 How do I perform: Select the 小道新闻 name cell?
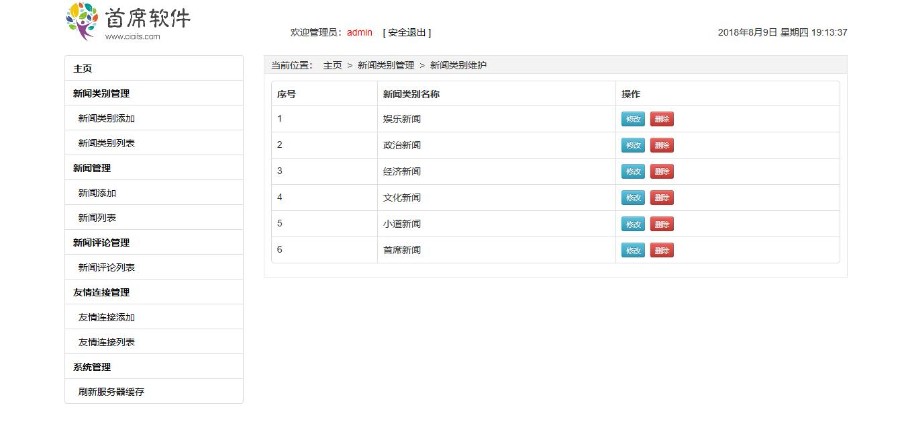tap(496, 224)
